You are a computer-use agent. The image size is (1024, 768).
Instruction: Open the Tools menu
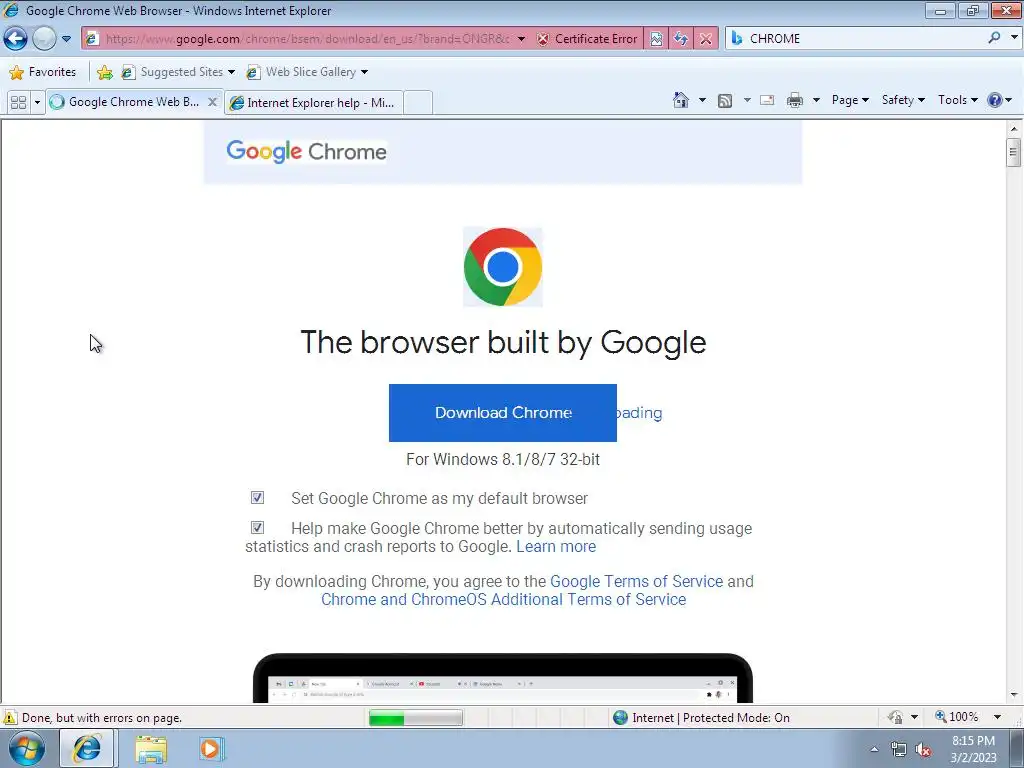coord(957,100)
